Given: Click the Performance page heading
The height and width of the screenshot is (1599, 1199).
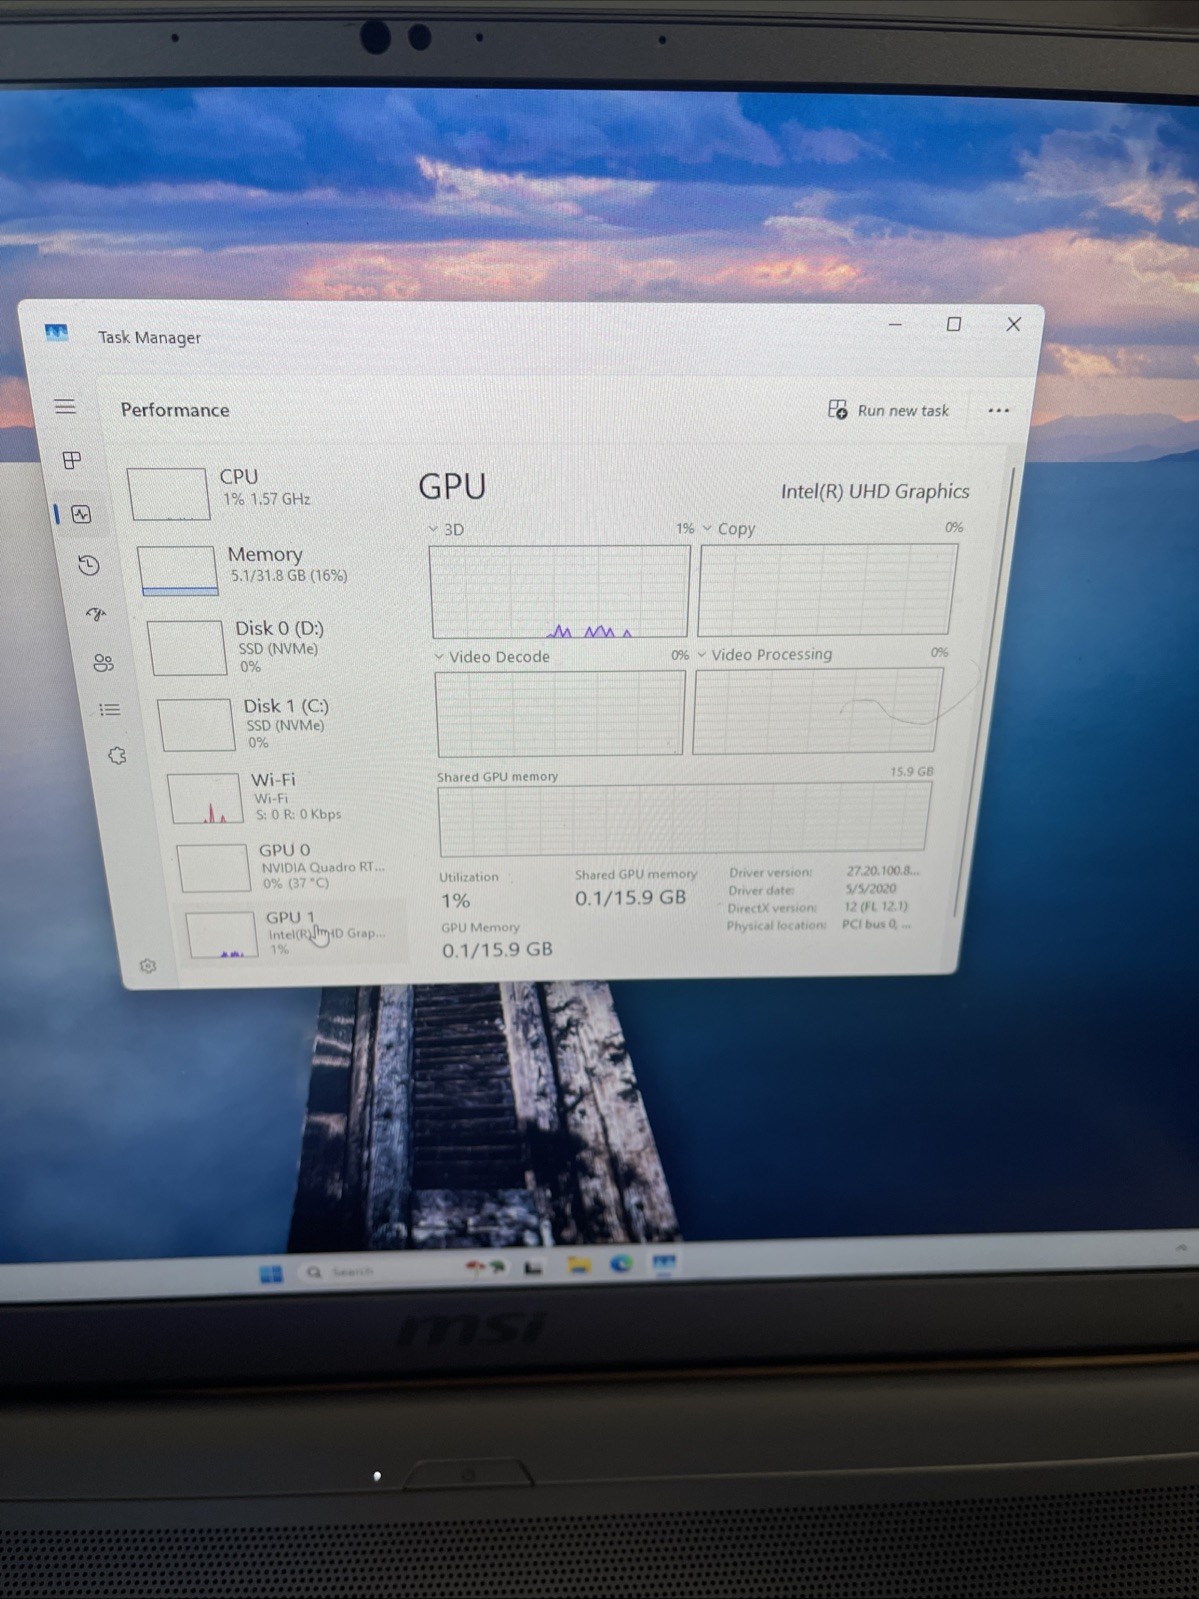Looking at the screenshot, I should tap(175, 410).
